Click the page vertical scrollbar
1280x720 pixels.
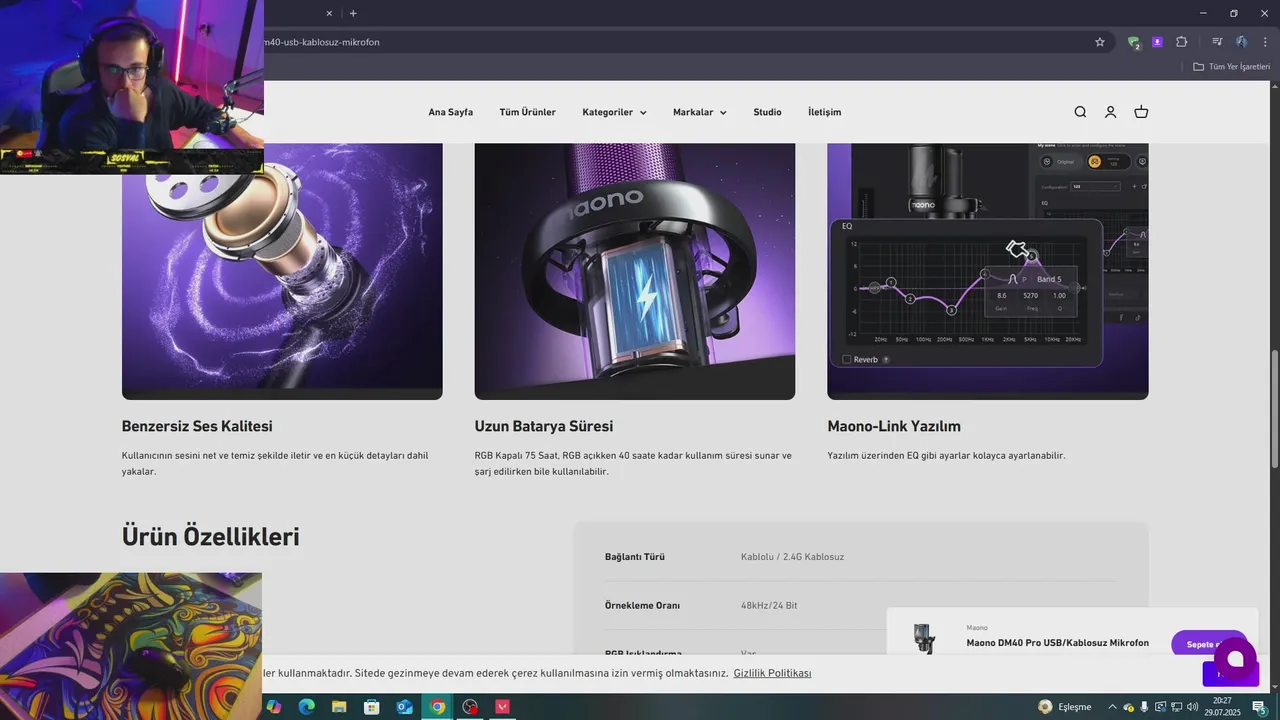tap(1274, 408)
